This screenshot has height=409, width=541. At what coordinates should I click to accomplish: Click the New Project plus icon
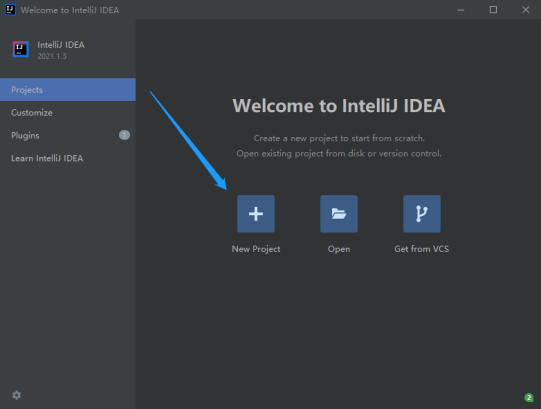[x=256, y=214]
